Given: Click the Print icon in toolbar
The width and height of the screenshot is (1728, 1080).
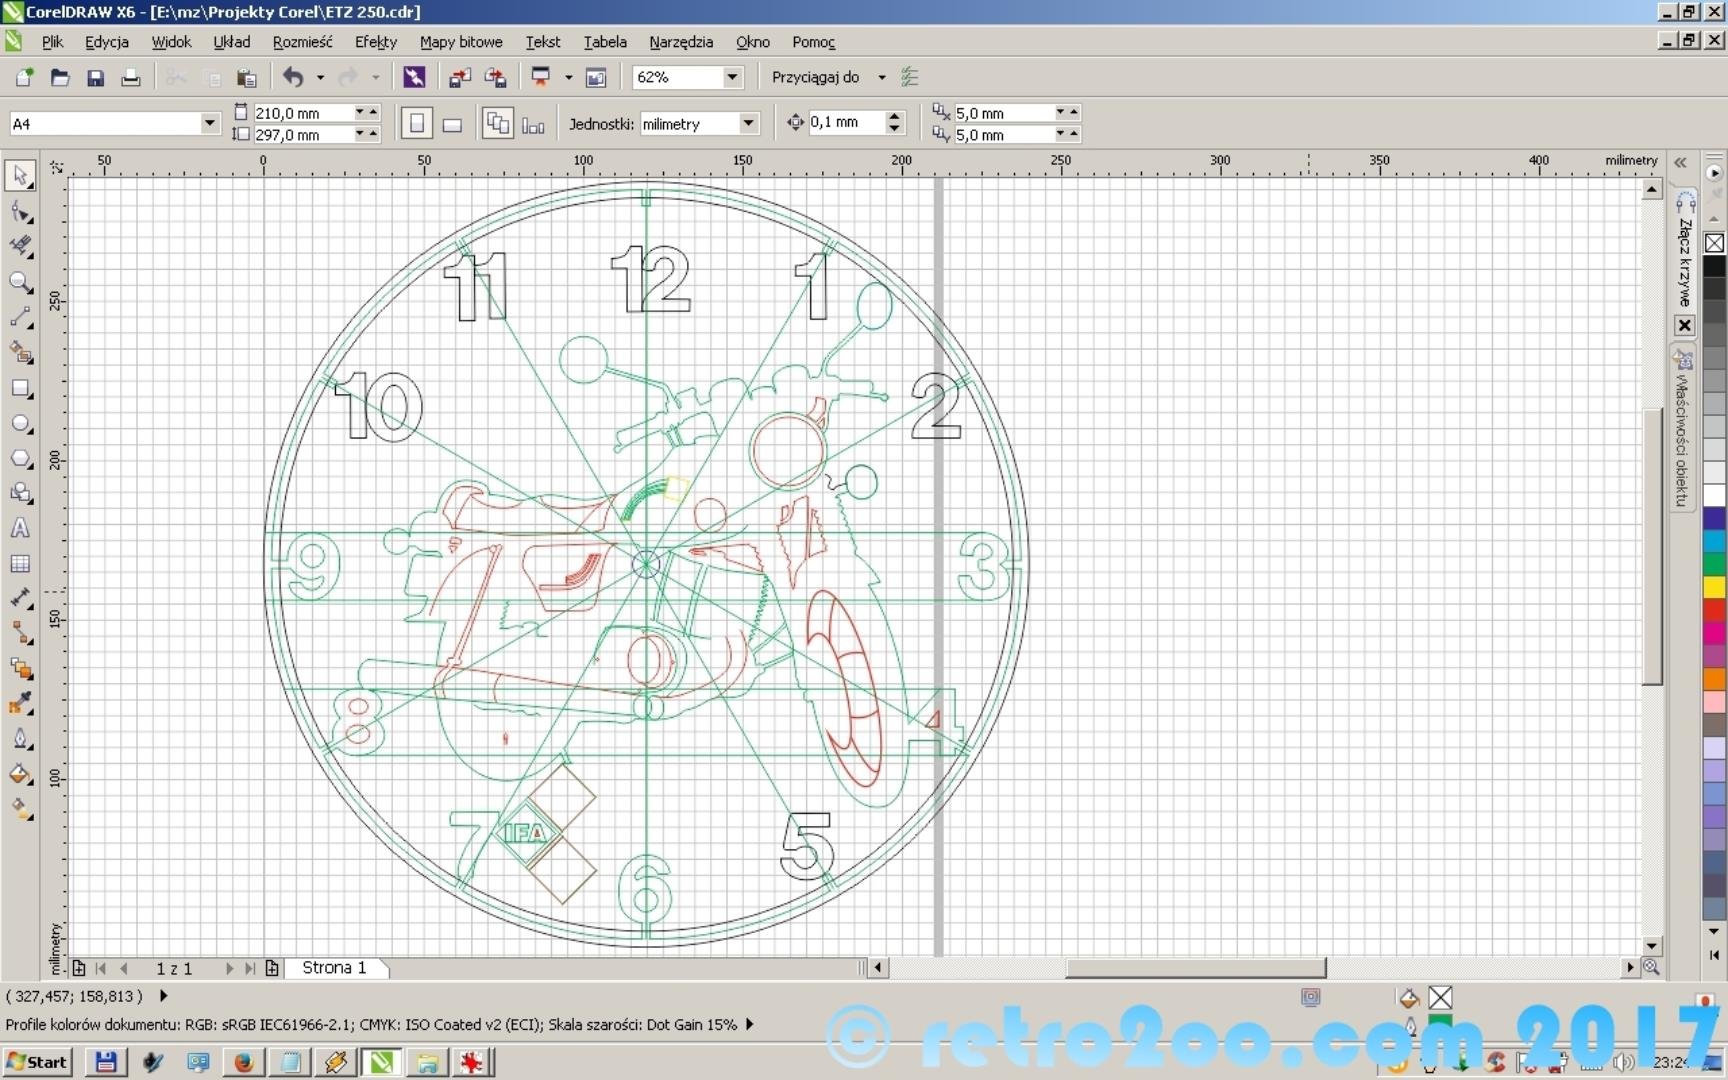Looking at the screenshot, I should point(130,78).
